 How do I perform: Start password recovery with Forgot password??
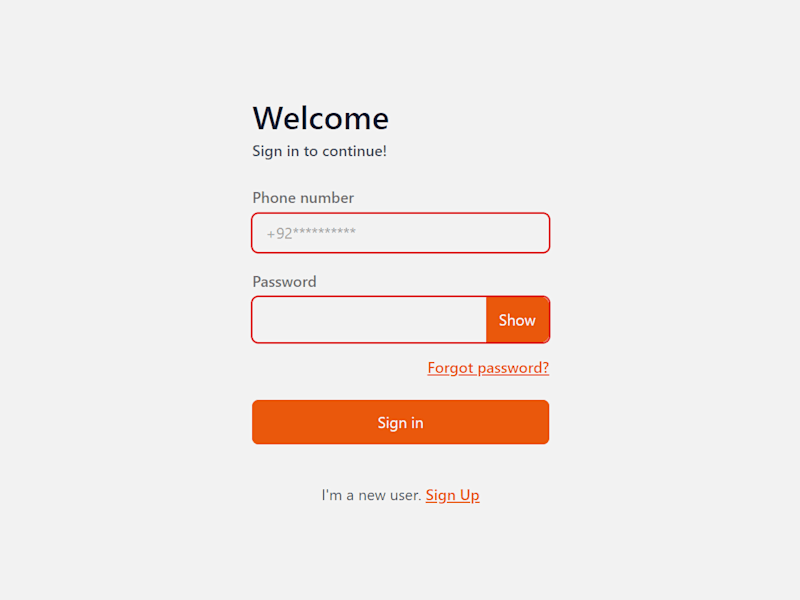tap(488, 368)
